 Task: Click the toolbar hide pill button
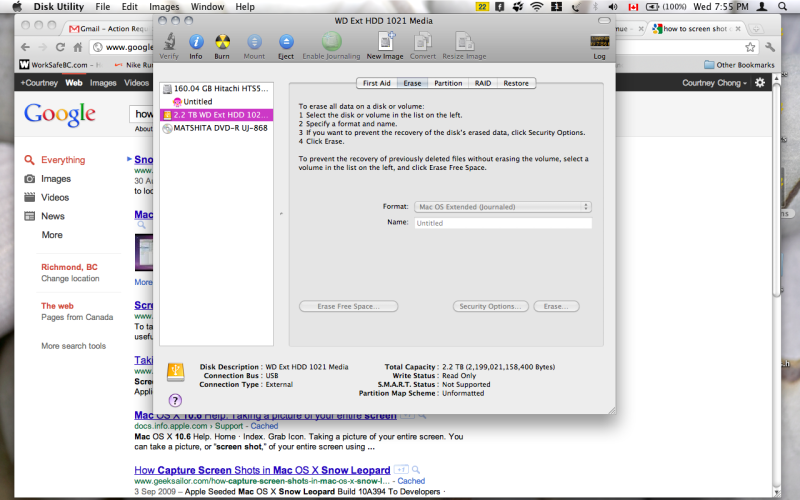click(604, 20)
